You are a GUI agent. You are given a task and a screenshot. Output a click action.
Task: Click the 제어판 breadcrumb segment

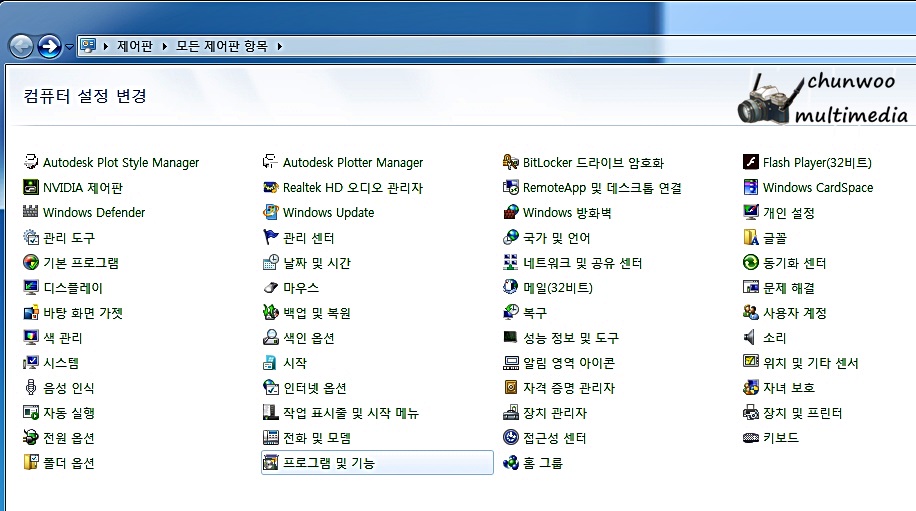pyautogui.click(x=135, y=46)
